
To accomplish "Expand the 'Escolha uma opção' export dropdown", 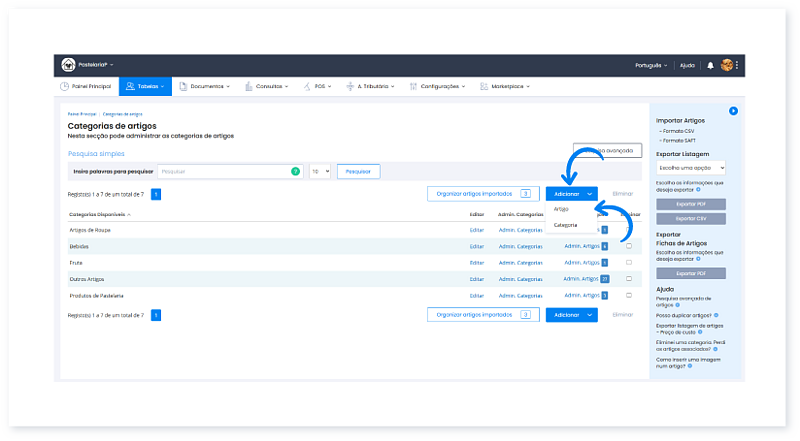I will pos(690,169).
